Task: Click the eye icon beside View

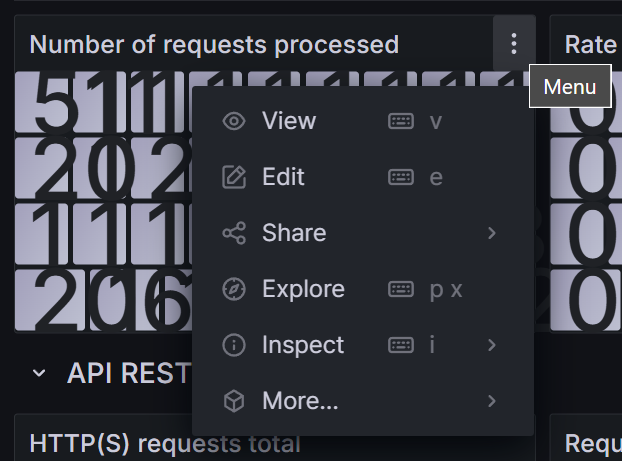Action: click(x=234, y=121)
